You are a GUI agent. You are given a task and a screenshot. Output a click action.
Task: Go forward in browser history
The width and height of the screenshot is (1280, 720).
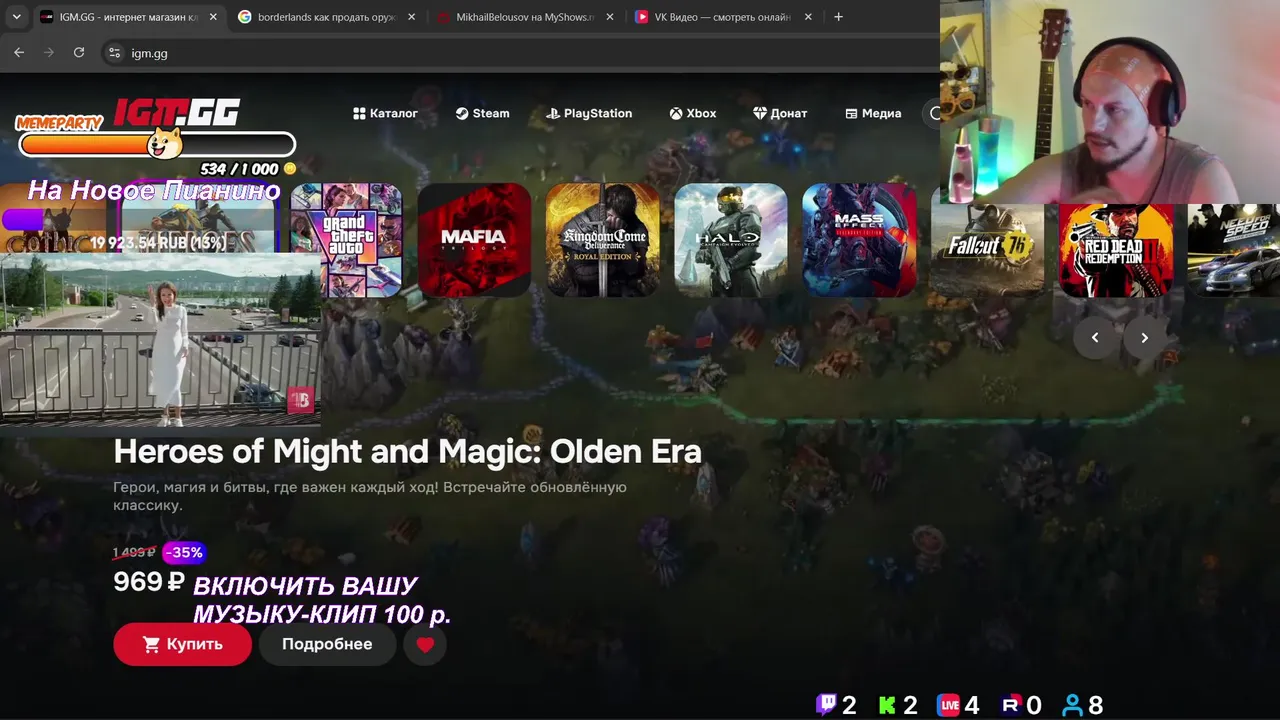point(49,53)
